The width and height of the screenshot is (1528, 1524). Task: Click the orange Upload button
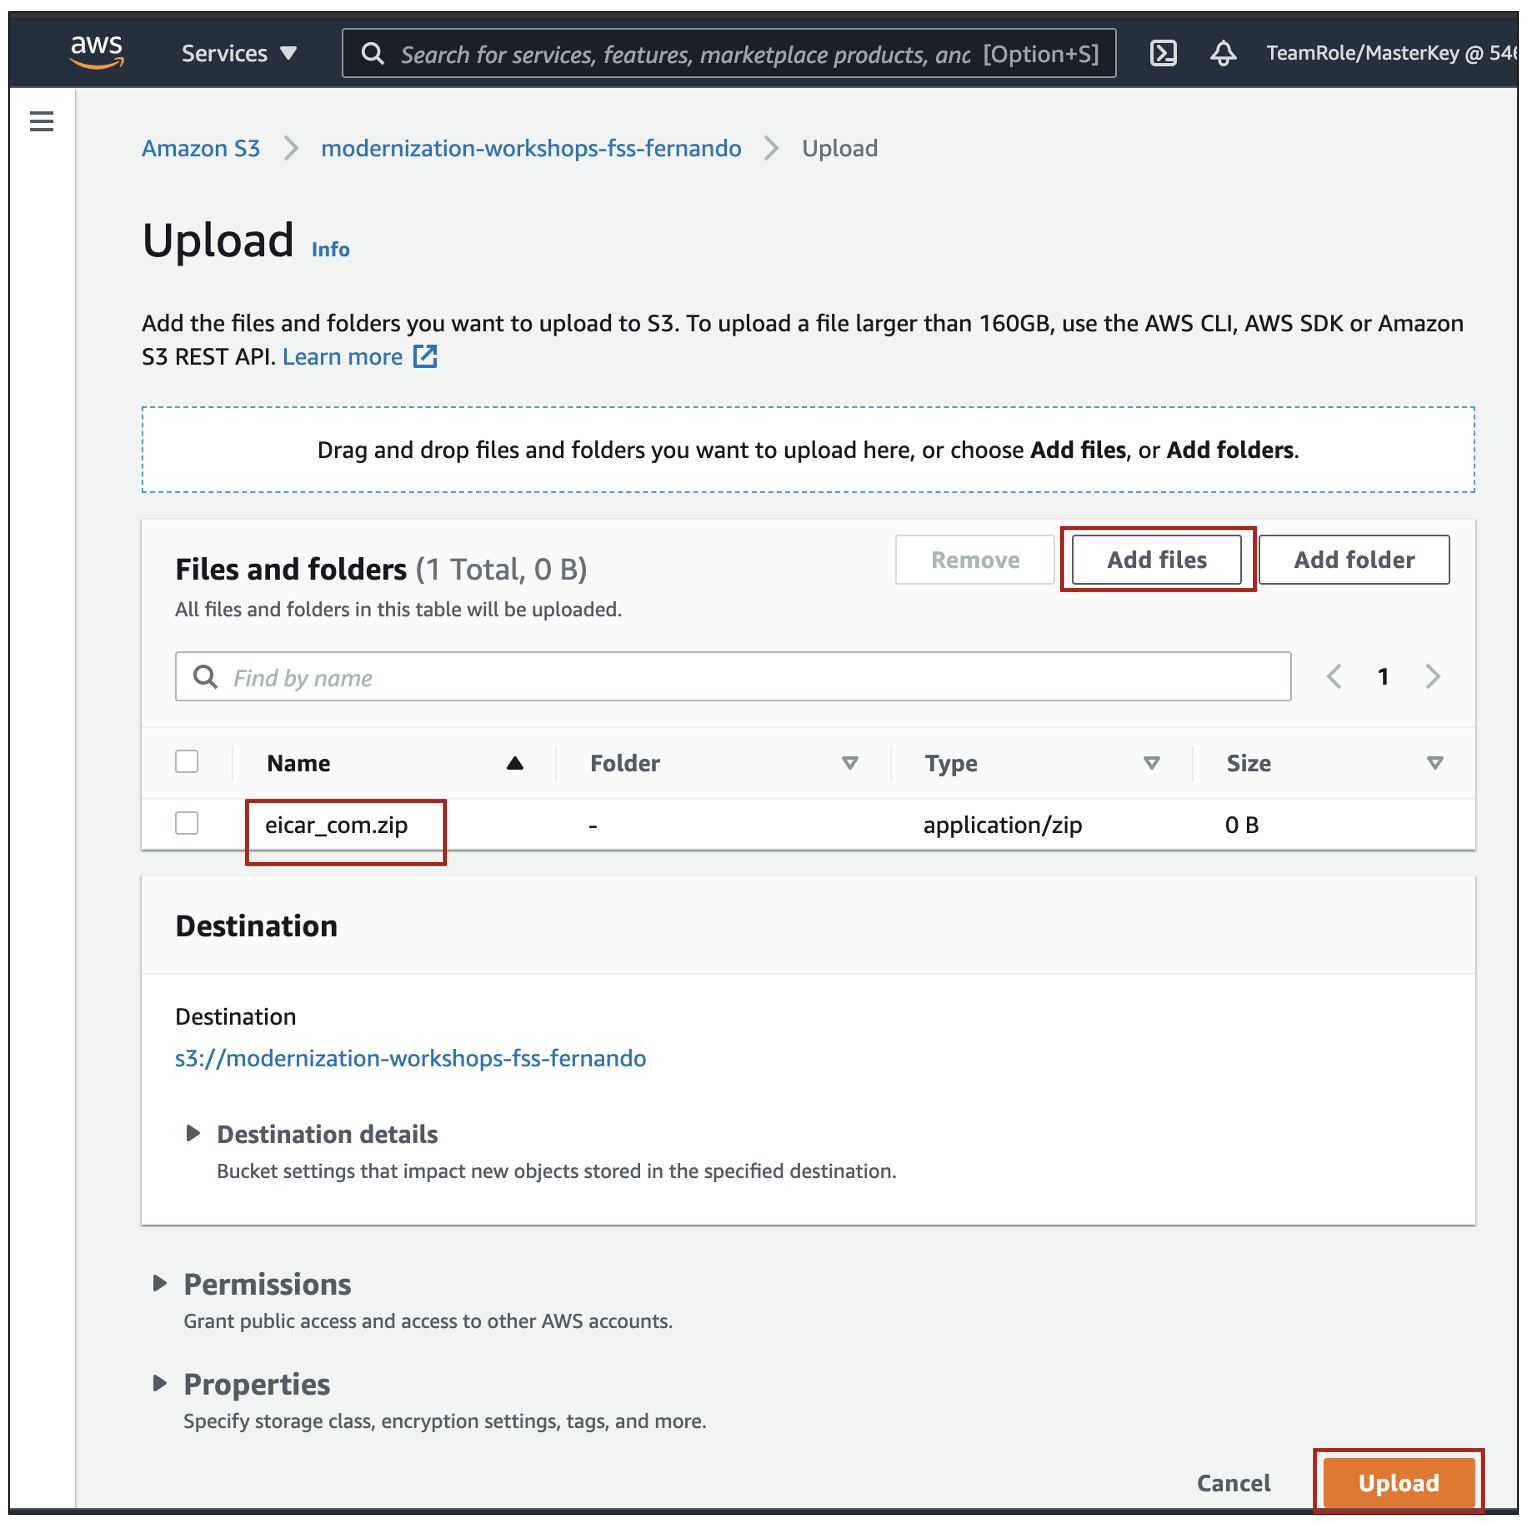coord(1398,1482)
